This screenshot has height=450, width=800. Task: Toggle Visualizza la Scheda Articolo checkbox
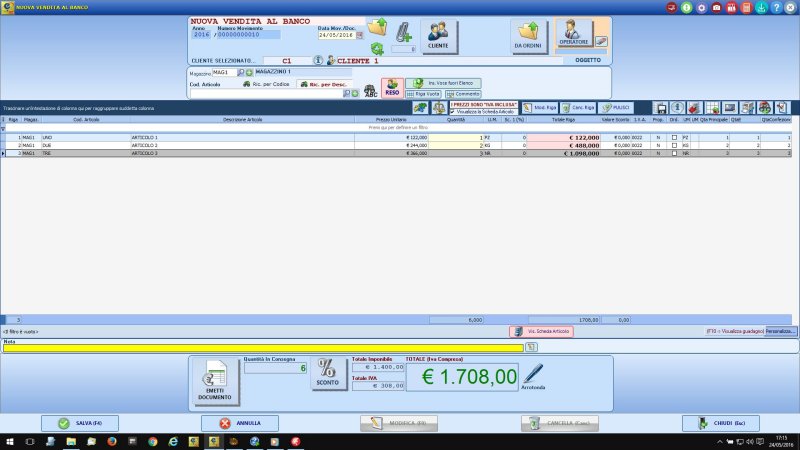click(x=453, y=111)
